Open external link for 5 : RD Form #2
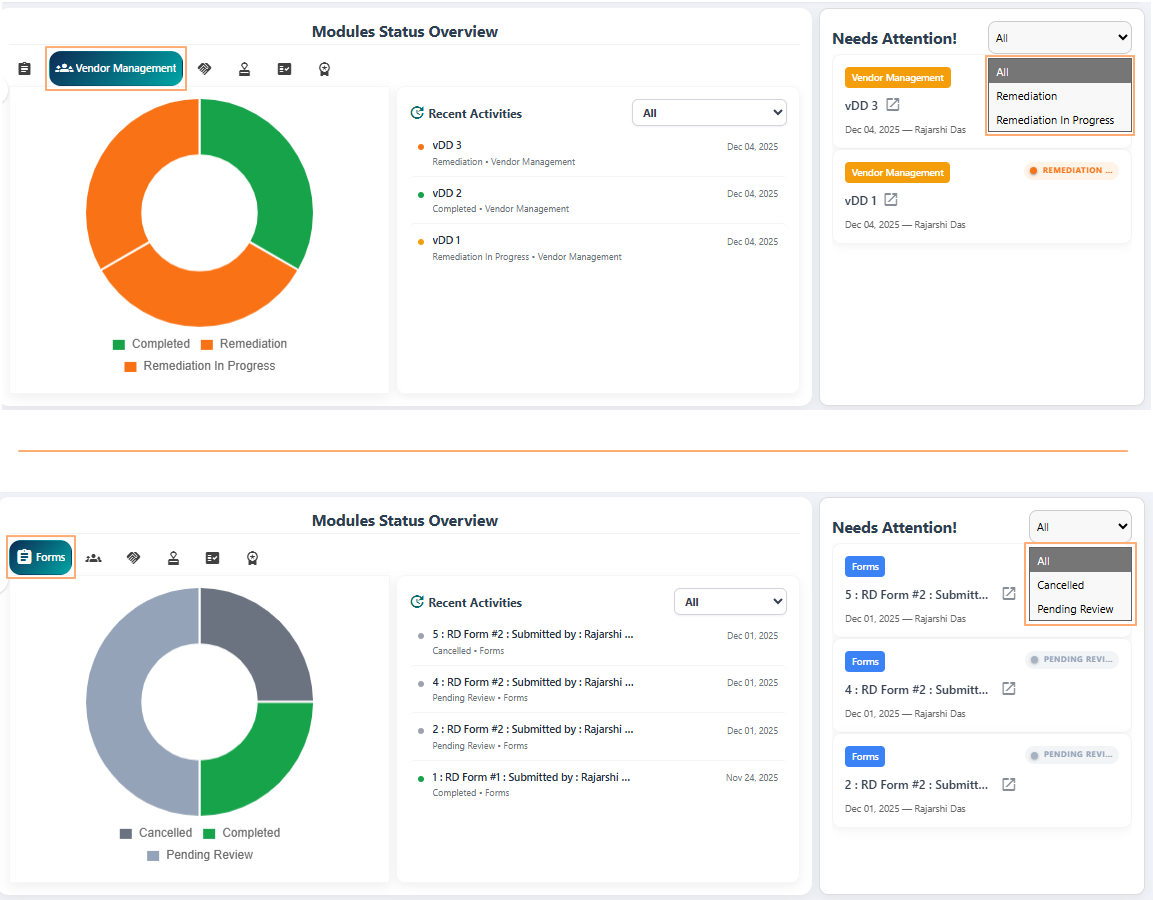This screenshot has height=900, width=1153. pyautogui.click(x=1009, y=594)
